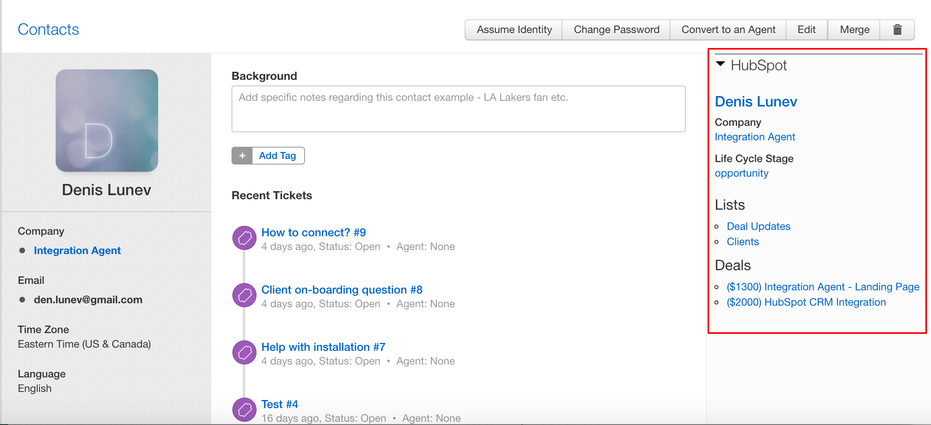
Task: Open ticket How to connect? #9
Action: 314,232
